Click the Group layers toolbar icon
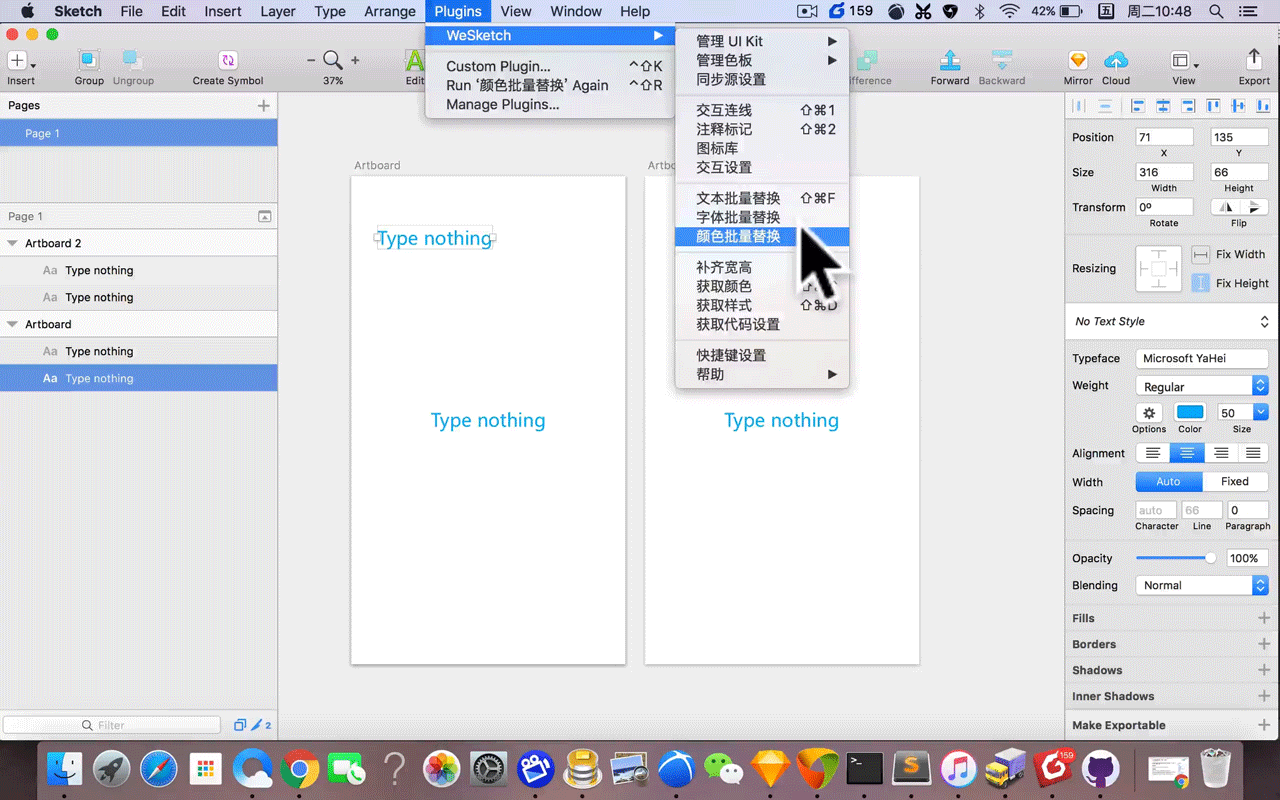Viewport: 1280px width, 800px height. point(89,61)
